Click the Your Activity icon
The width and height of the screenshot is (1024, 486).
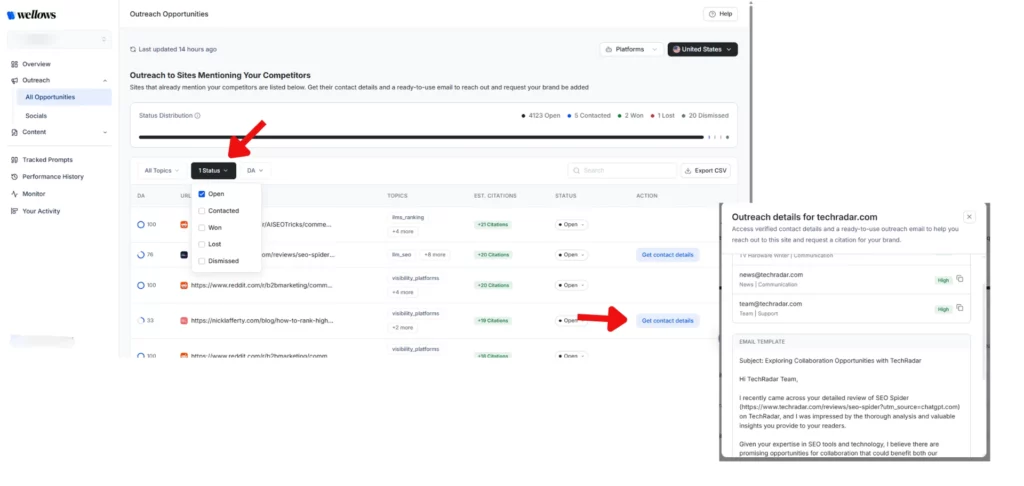point(14,211)
